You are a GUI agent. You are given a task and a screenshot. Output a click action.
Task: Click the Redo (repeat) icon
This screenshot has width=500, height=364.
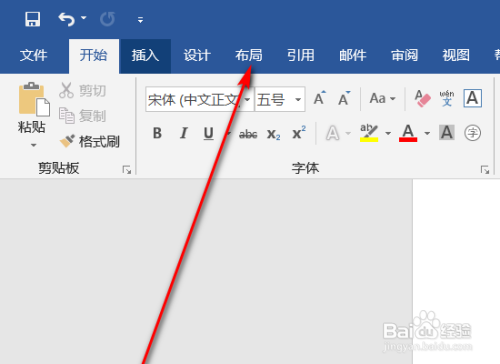click(108, 19)
